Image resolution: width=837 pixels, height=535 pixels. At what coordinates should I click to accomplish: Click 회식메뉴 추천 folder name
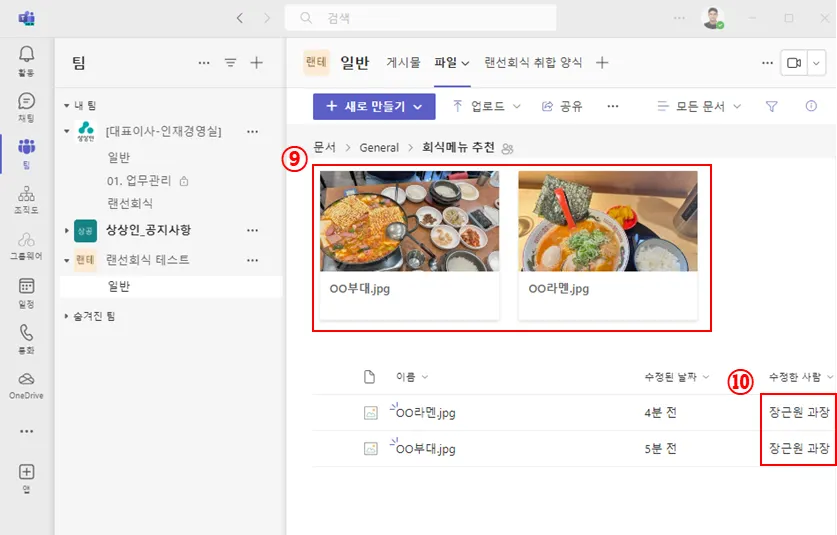(459, 147)
